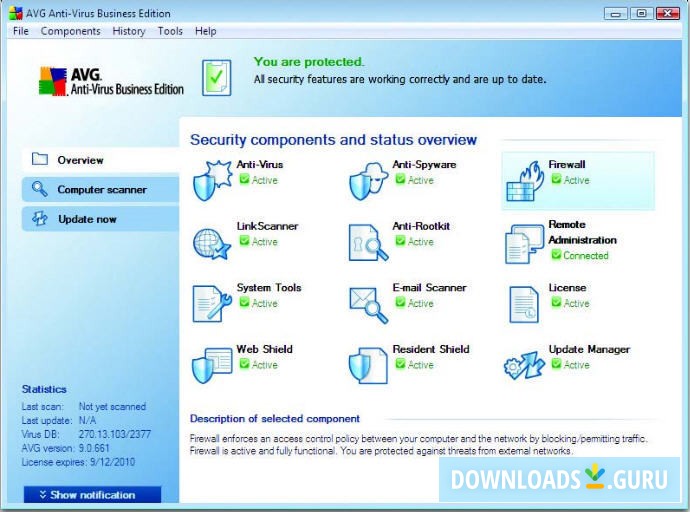Click 'Security components and status overview' heading
The width and height of the screenshot is (690, 512).
[333, 140]
